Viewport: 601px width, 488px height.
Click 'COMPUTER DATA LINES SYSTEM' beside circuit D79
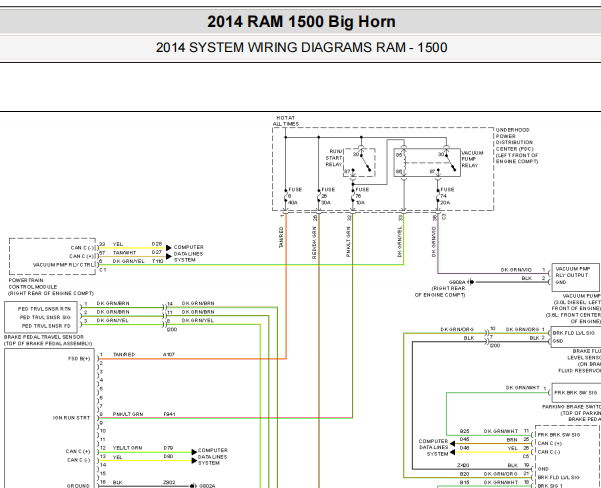[213, 457]
